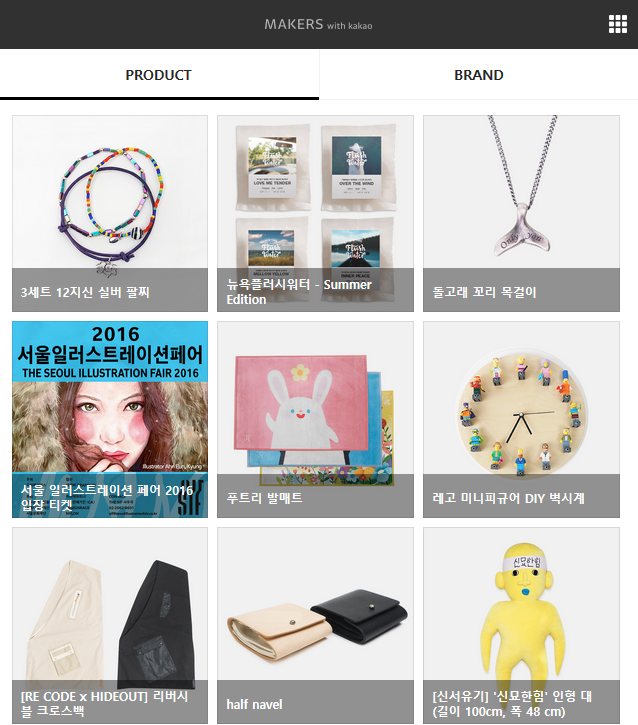Screen dimensions: 638x725
Task: Open 뉴욕플러시워터 Summer Edition product
Action: coord(315,214)
